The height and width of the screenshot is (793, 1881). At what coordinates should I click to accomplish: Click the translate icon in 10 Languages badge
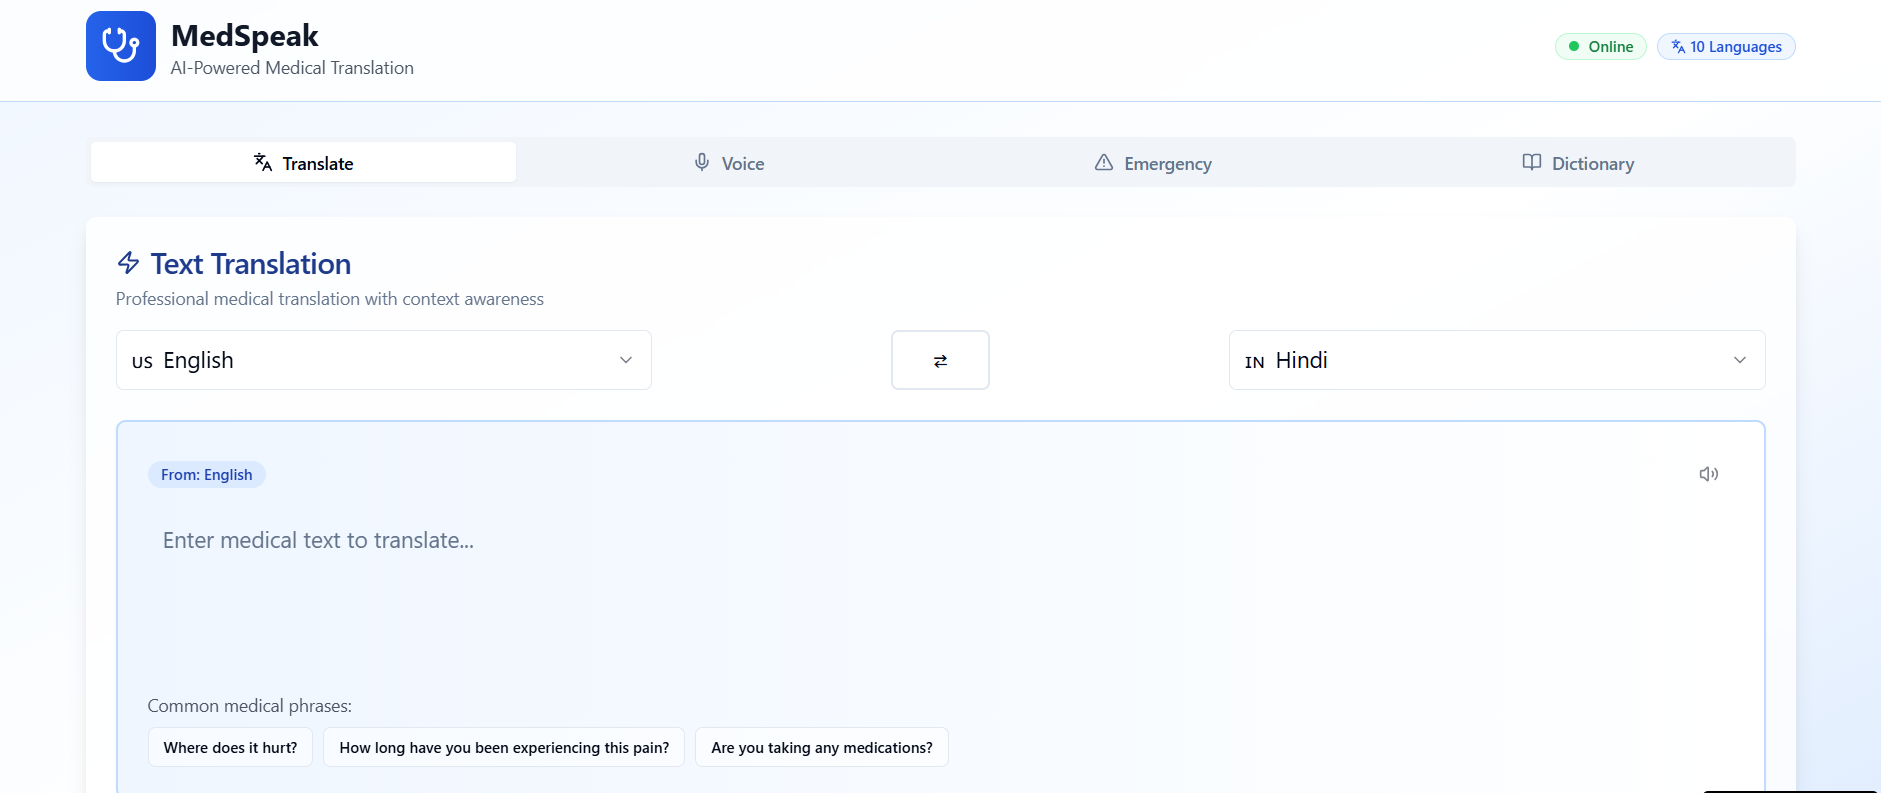(1678, 46)
